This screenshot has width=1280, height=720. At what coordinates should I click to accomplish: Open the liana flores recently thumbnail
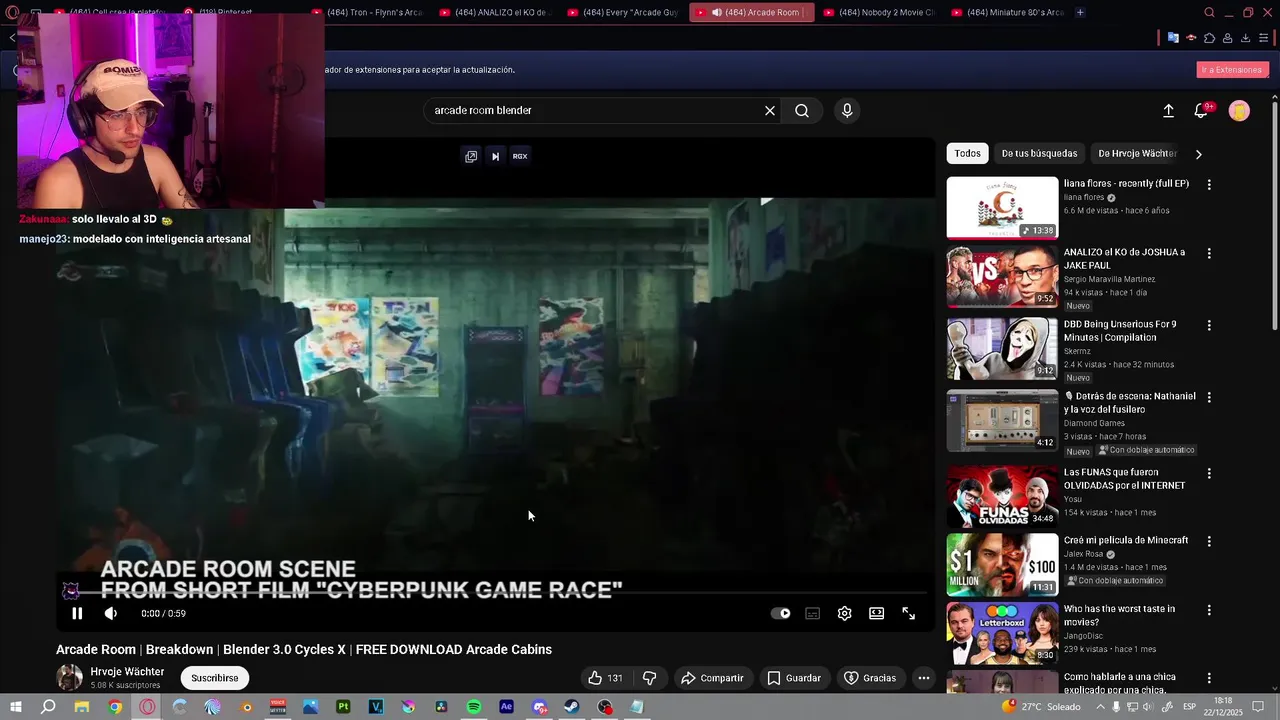point(1002,208)
